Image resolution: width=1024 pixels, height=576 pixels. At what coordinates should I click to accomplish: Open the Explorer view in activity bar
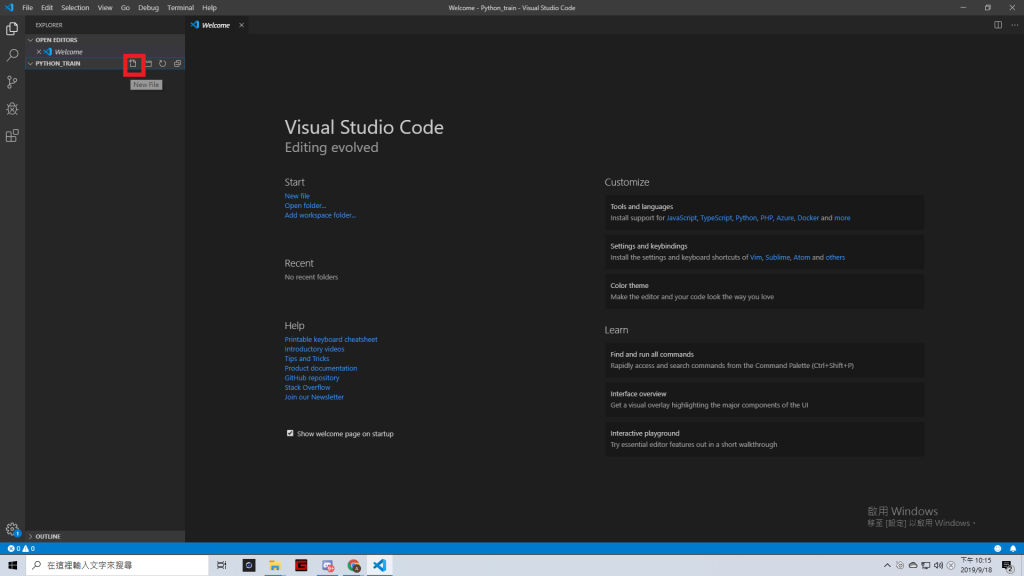pyautogui.click(x=12, y=29)
